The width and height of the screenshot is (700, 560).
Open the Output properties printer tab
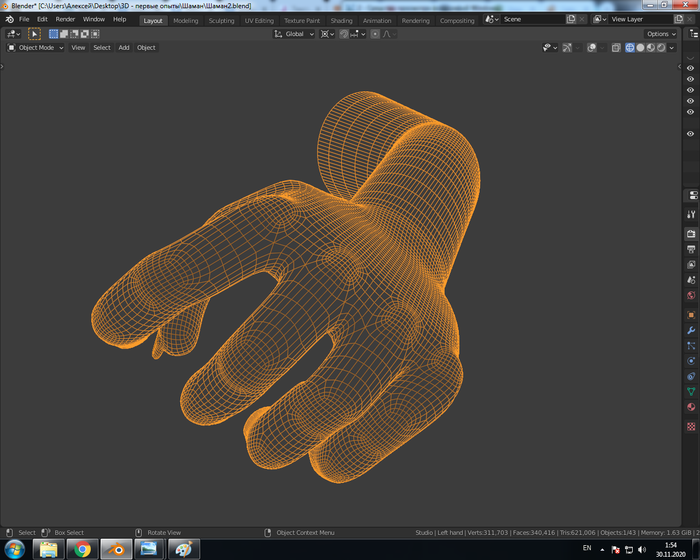pos(691,249)
